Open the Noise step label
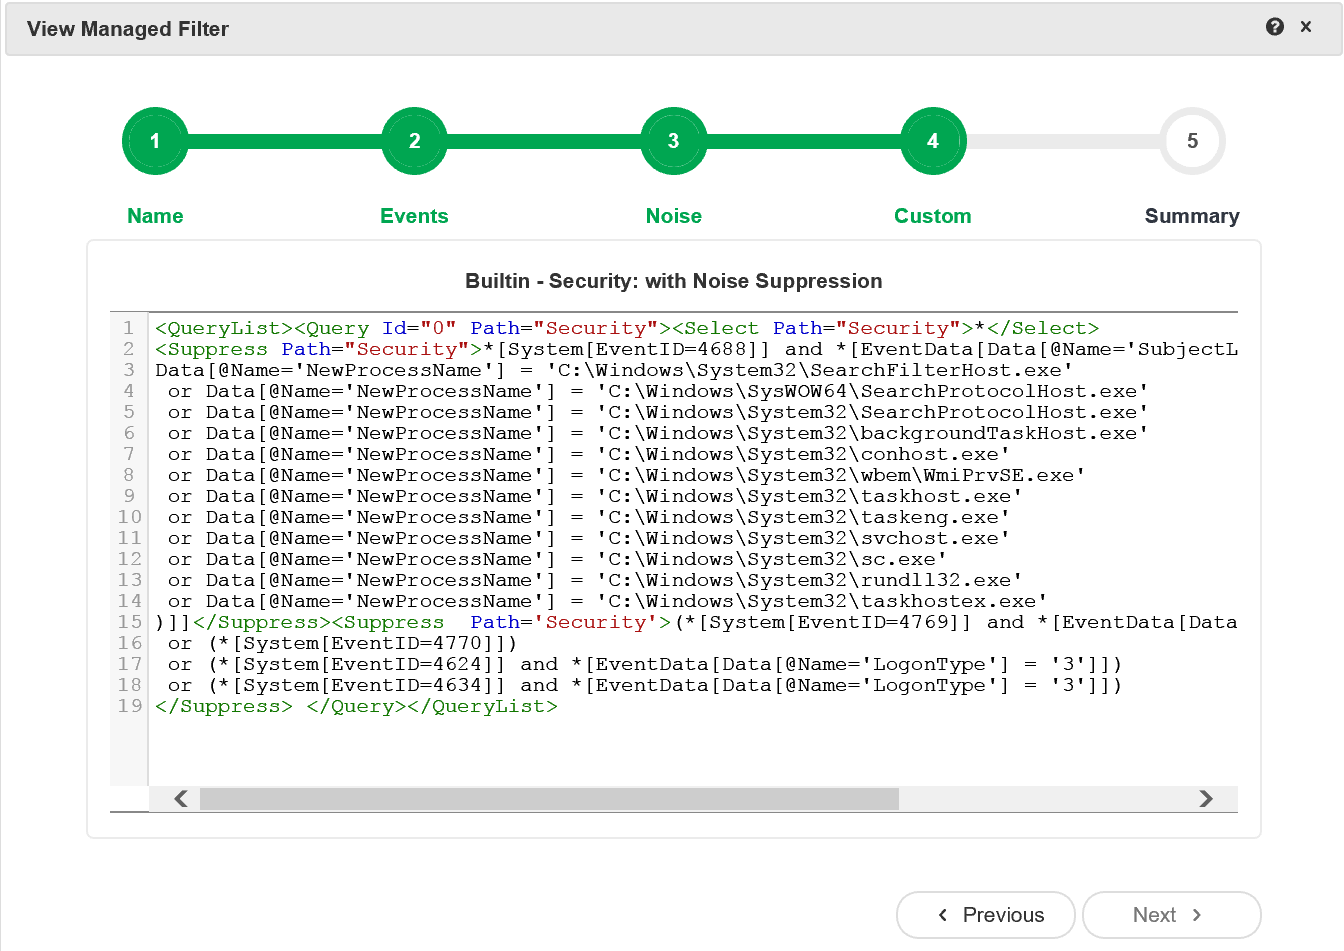 tap(673, 216)
